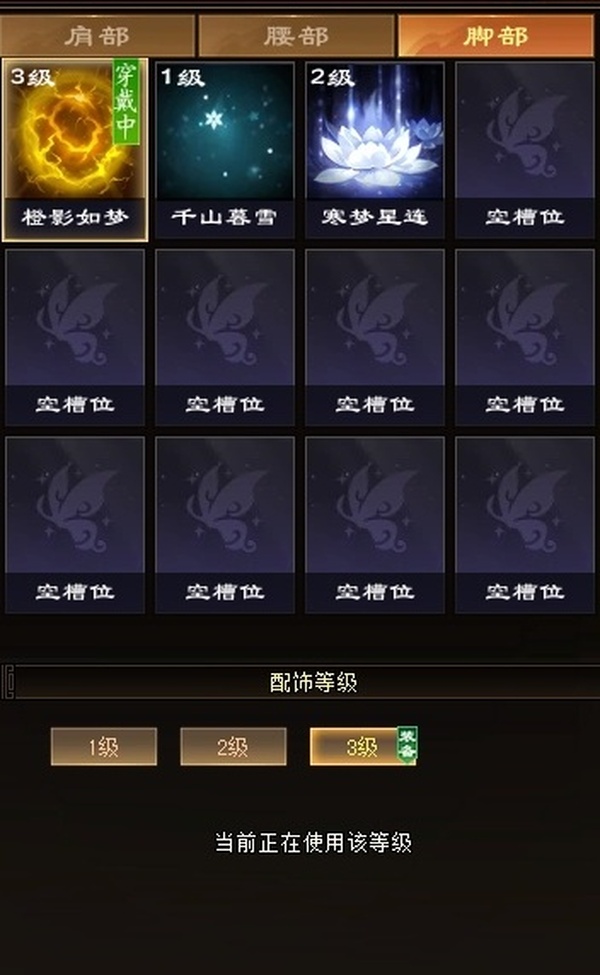Switch to the 腰部 tab
The image size is (600, 975).
tap(296, 36)
